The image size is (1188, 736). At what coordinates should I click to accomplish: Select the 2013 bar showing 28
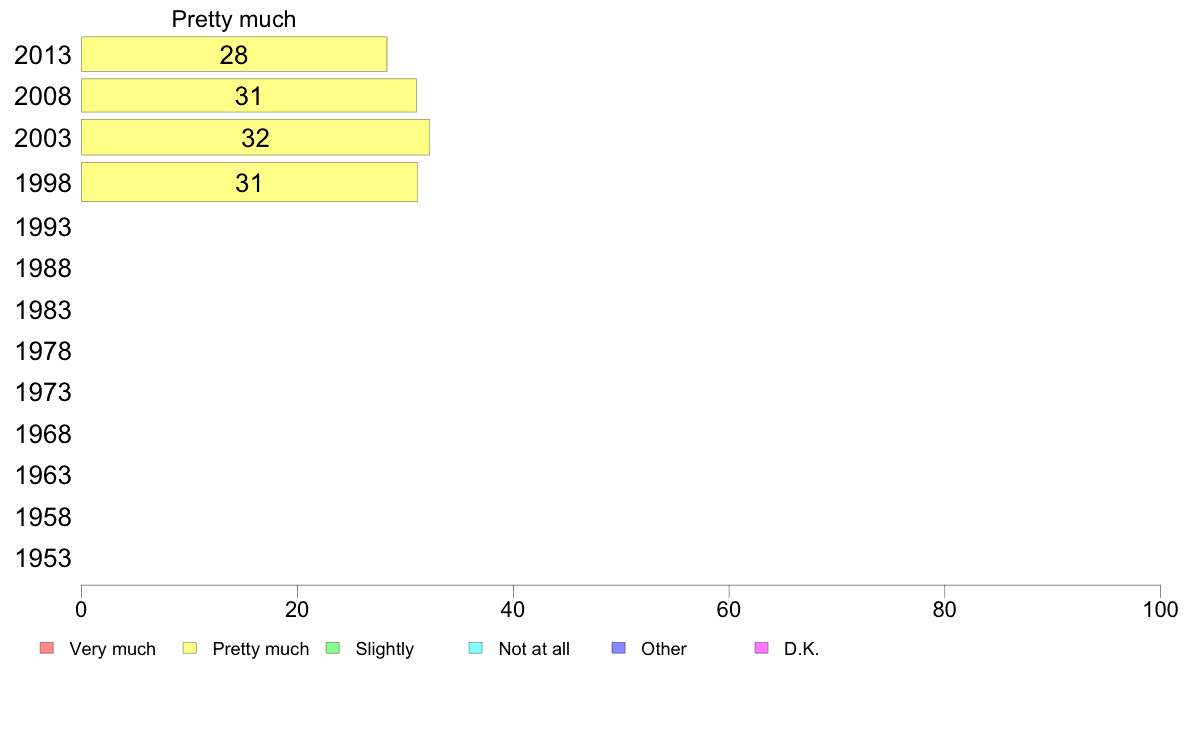point(234,55)
